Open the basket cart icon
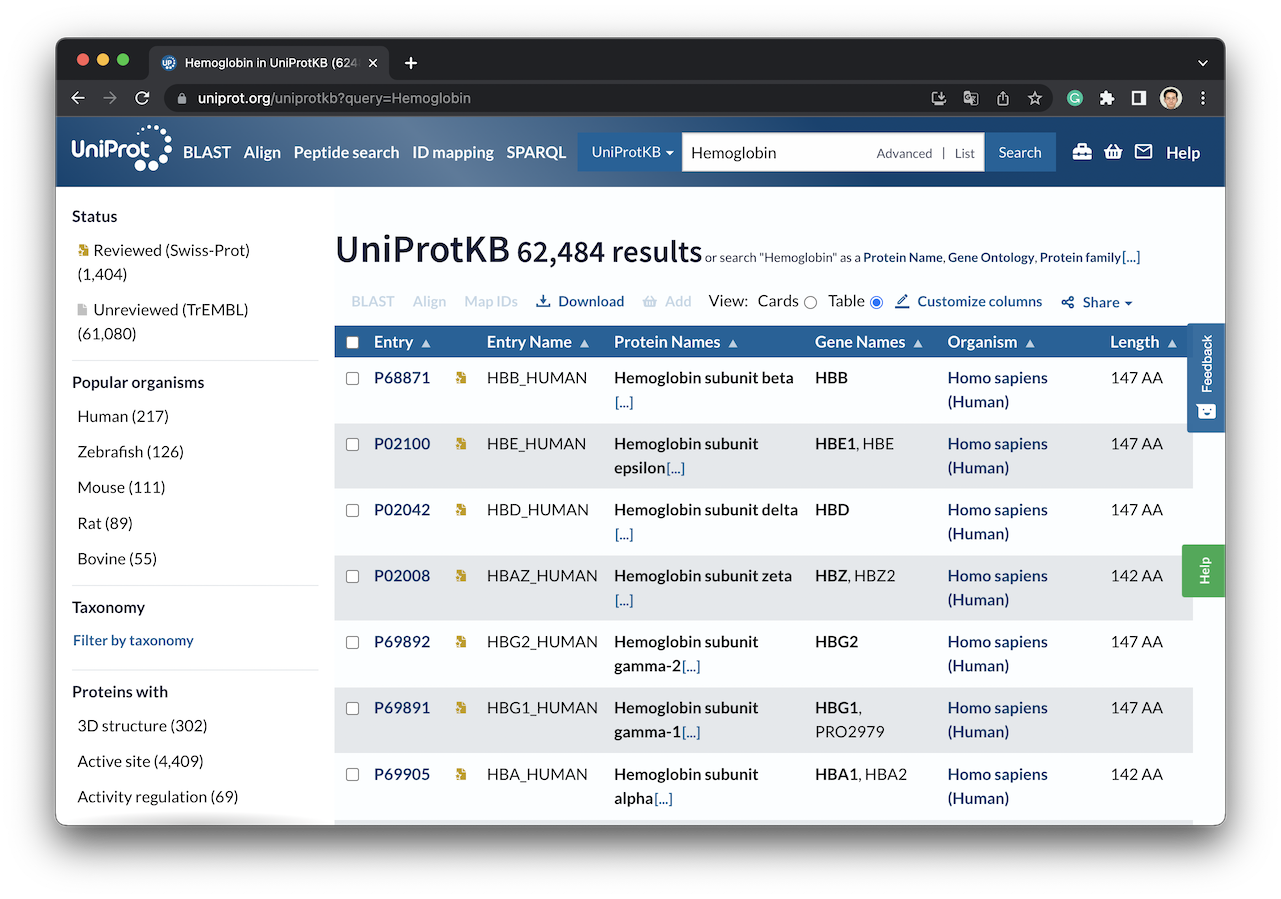 [1113, 152]
